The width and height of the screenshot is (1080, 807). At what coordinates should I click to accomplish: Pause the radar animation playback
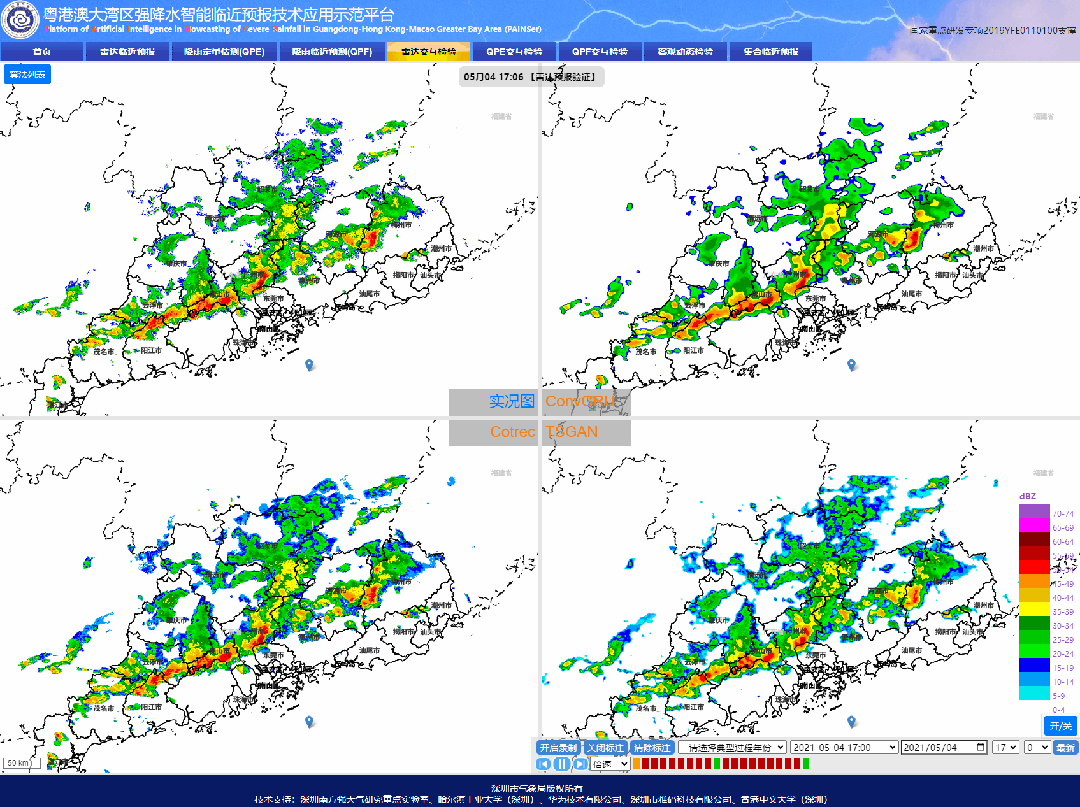(x=562, y=764)
